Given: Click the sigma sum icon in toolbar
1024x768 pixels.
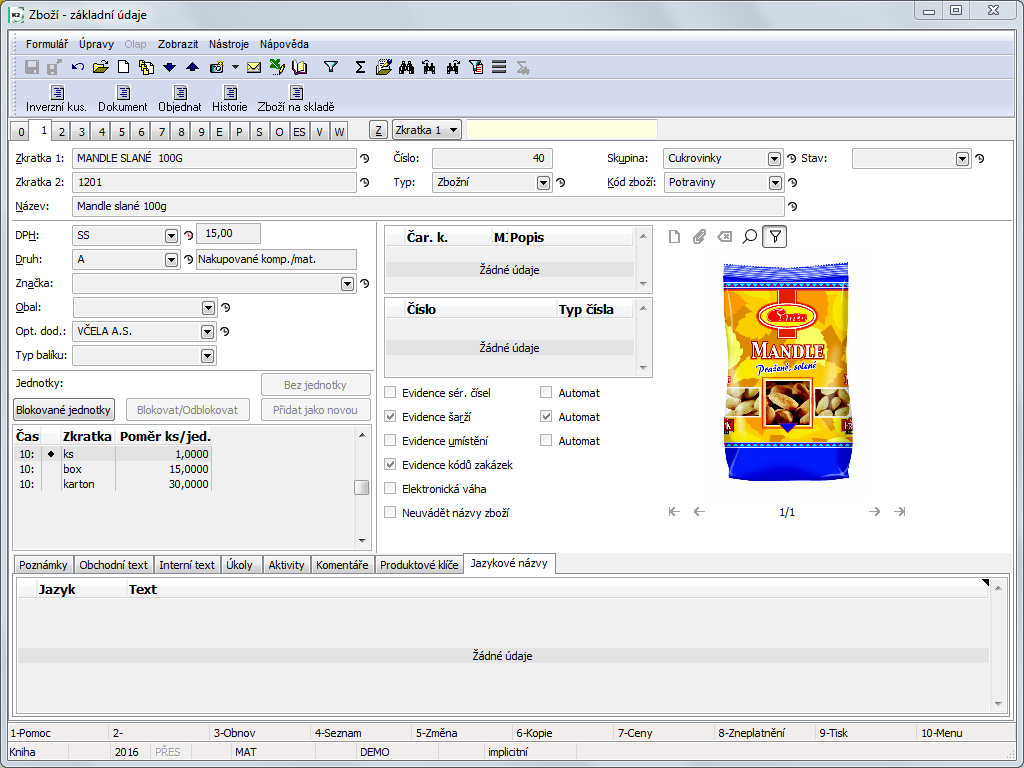Looking at the screenshot, I should point(360,67).
